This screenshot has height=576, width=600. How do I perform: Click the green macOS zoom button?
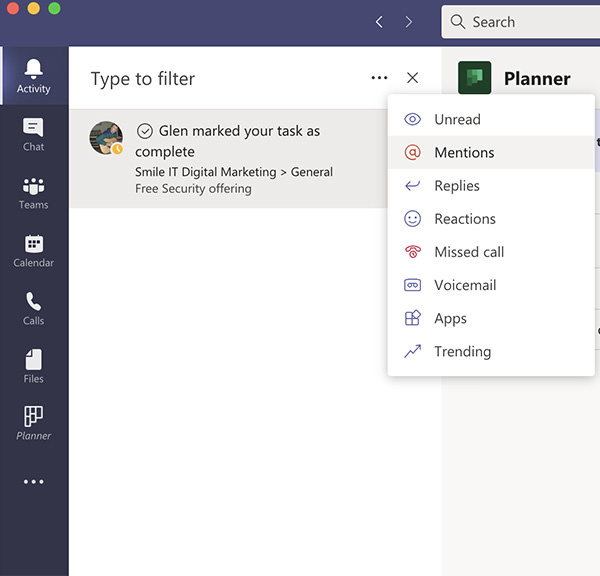coord(54,8)
